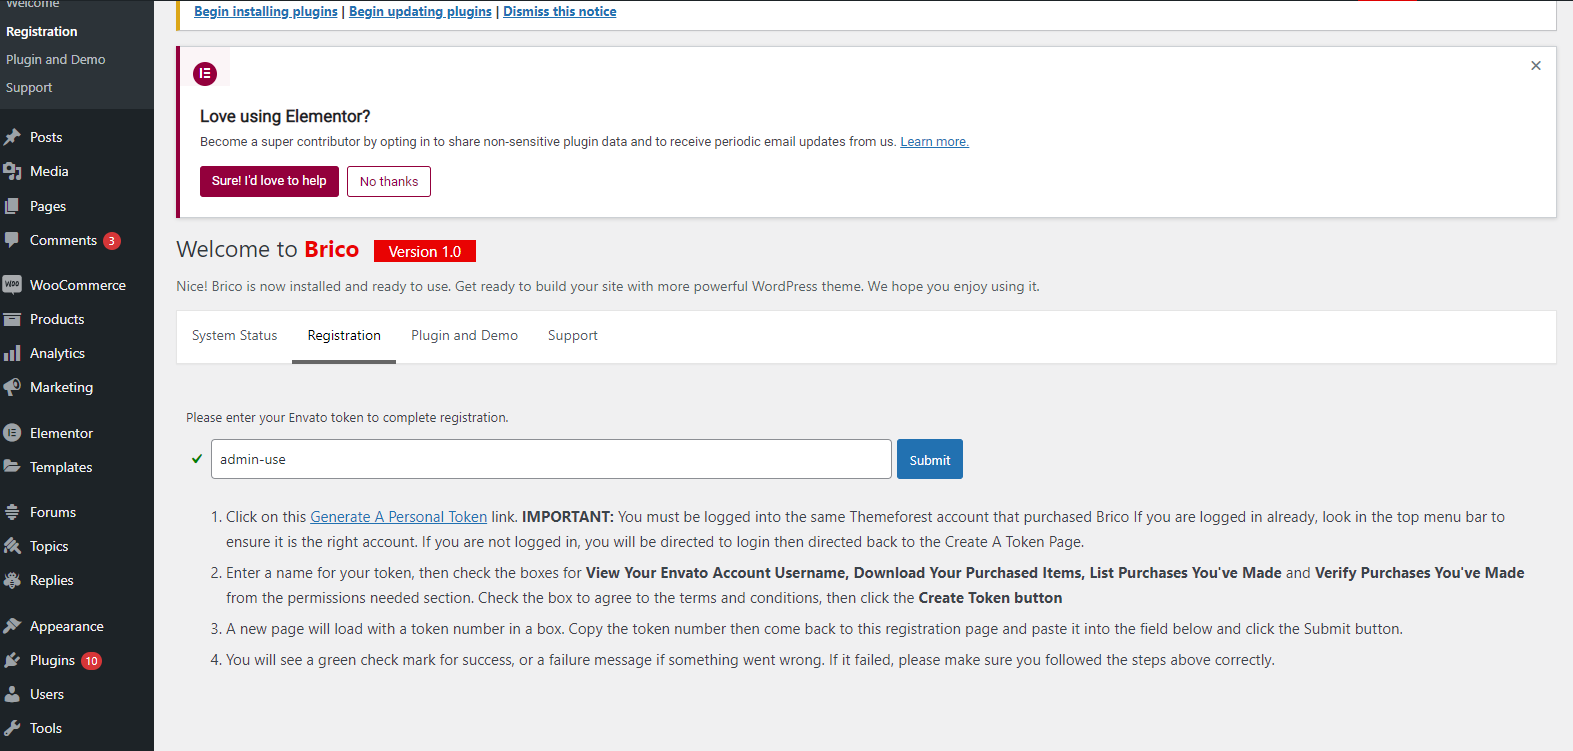This screenshot has height=751, width=1573.
Task: Select the Support tab
Action: pyautogui.click(x=573, y=336)
